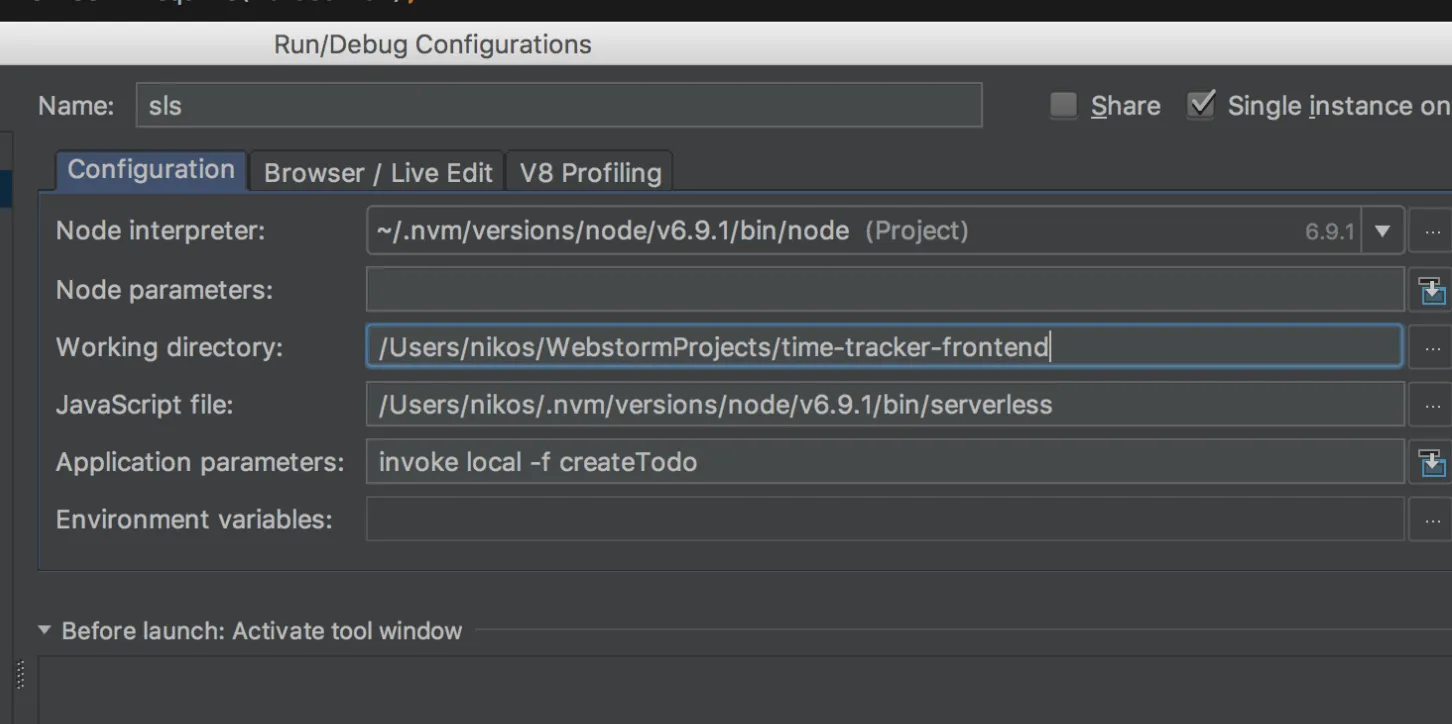Screen dimensions: 1452x724
Task: Focus the Environment variables field
Action: point(884,520)
